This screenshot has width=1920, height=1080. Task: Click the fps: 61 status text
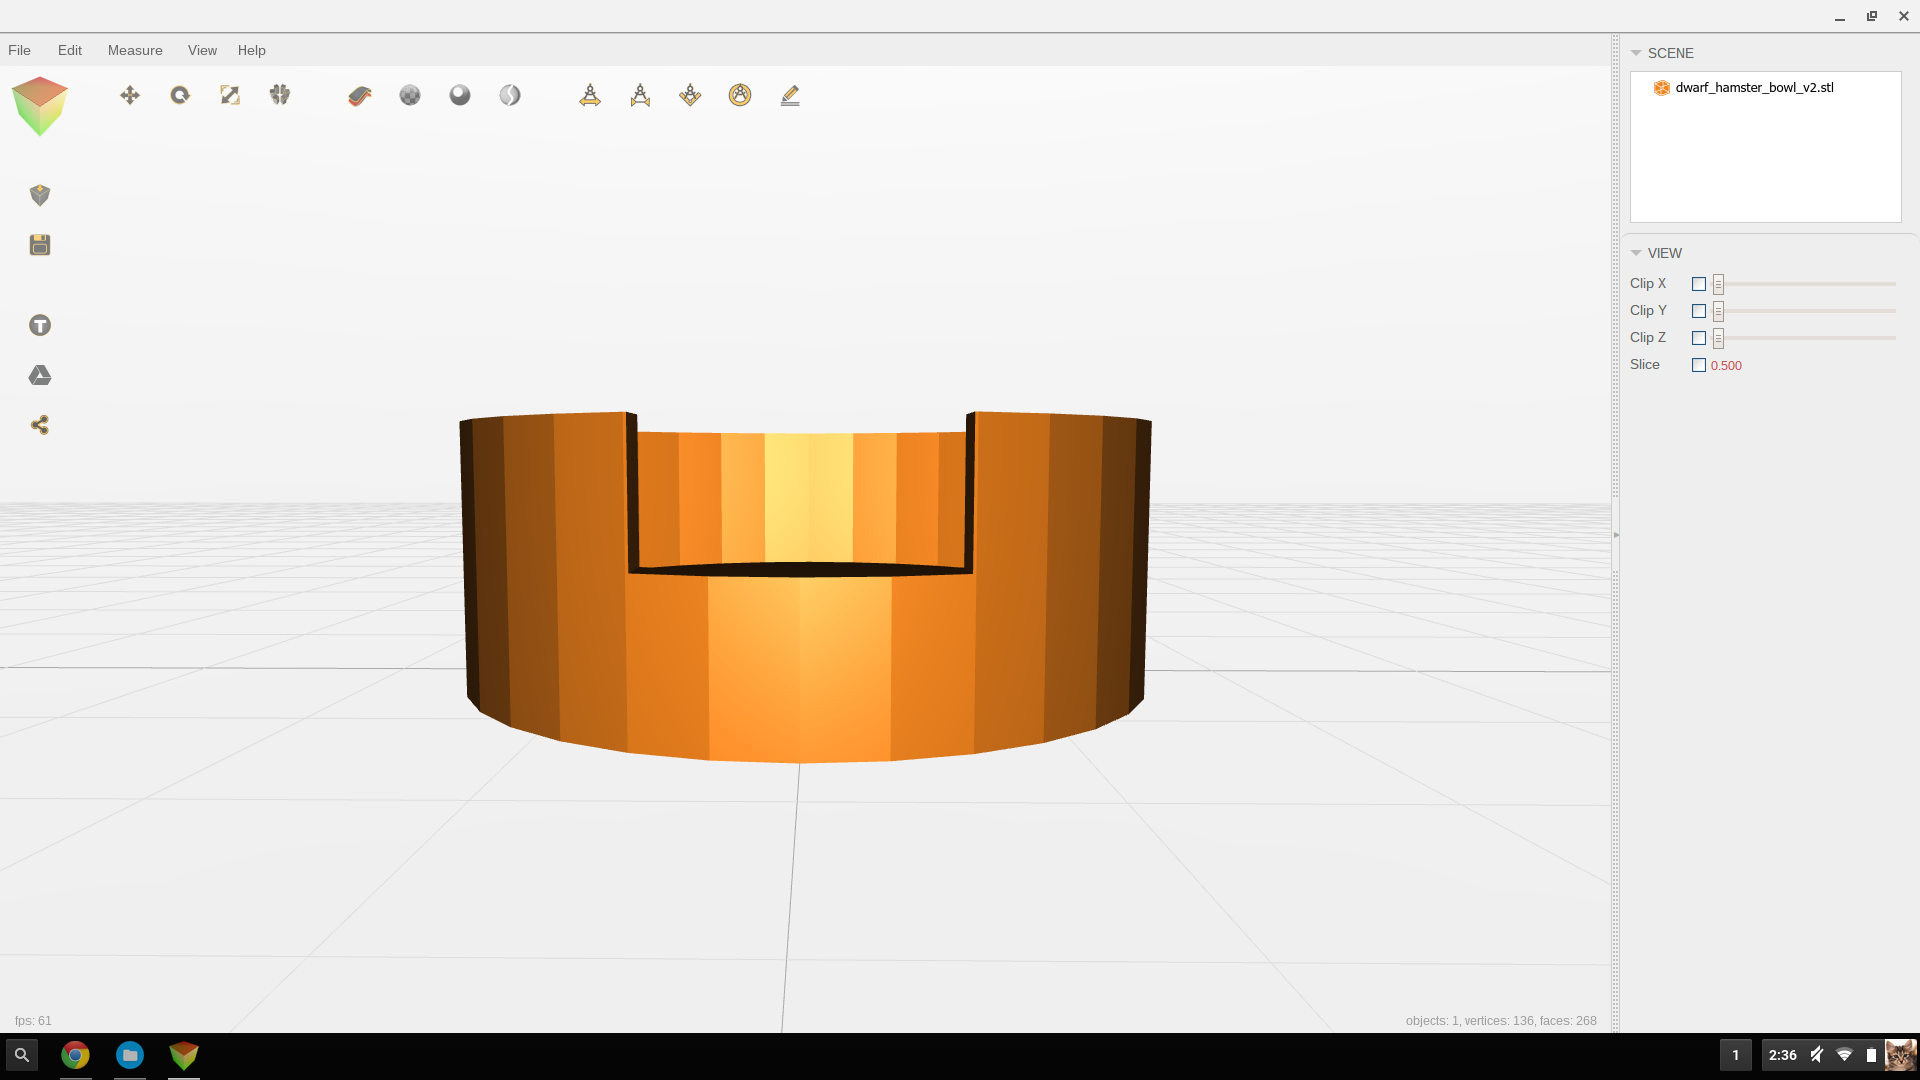click(33, 1021)
